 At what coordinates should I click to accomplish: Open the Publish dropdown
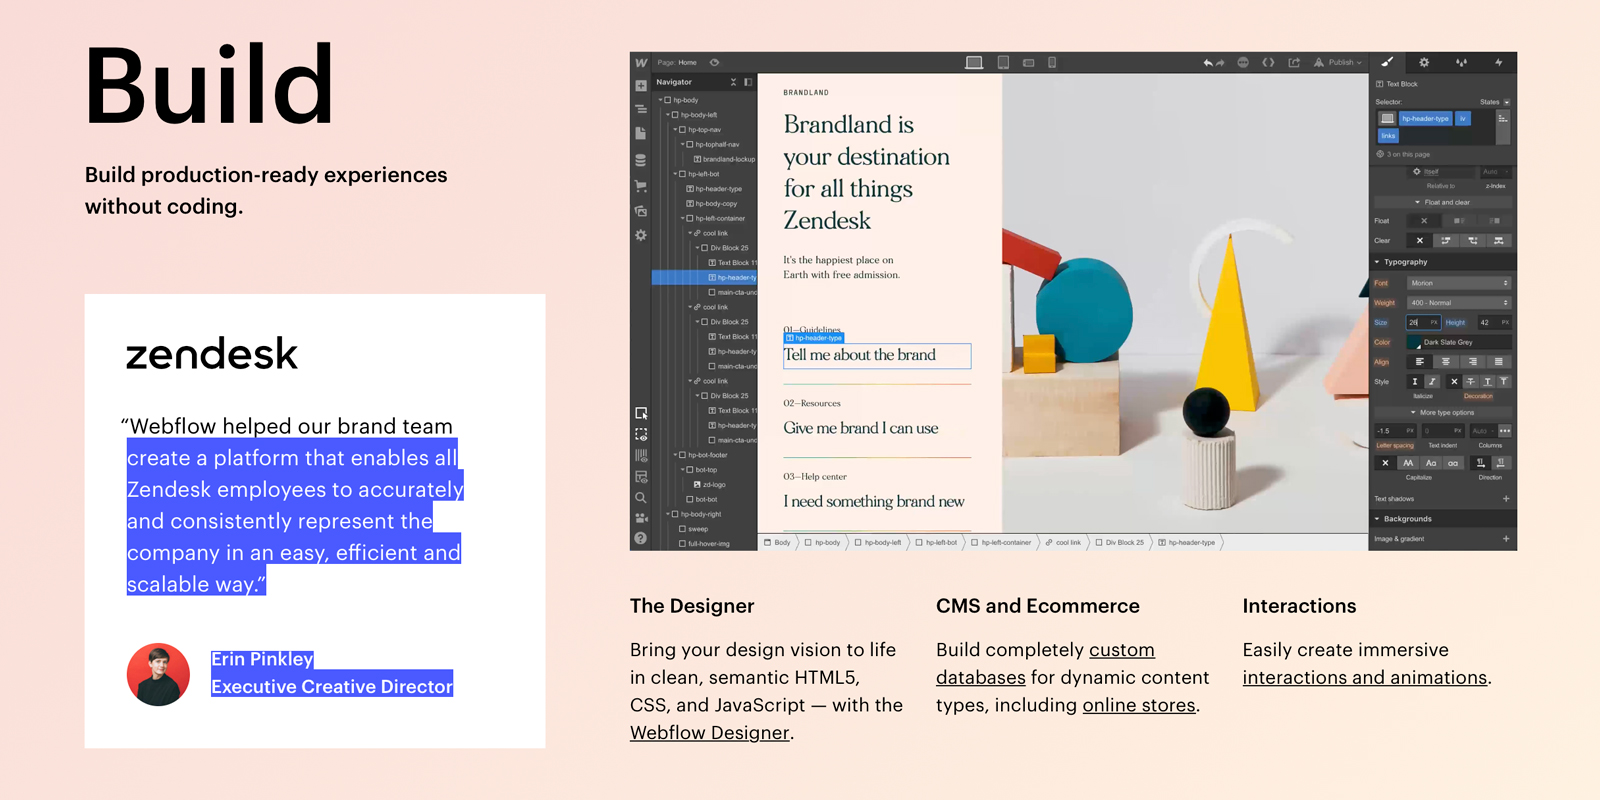(x=1338, y=62)
